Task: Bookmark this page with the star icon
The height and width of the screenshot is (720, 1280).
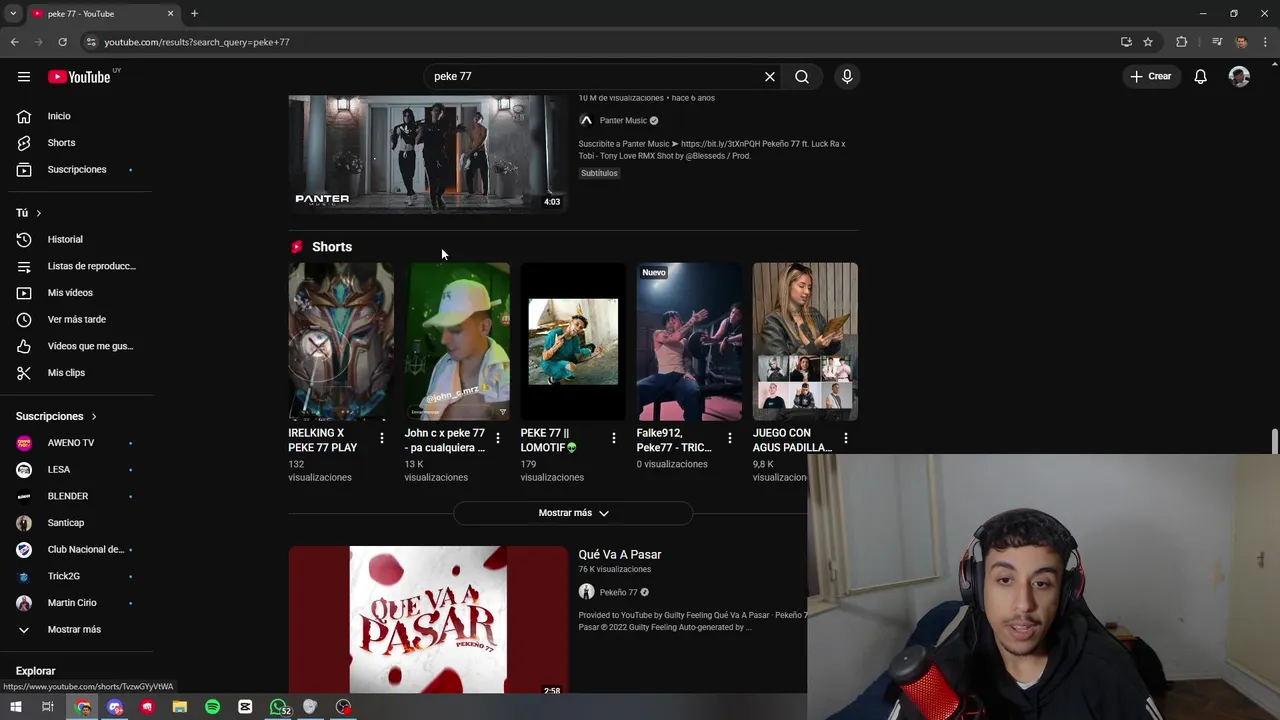Action: 1148,42
